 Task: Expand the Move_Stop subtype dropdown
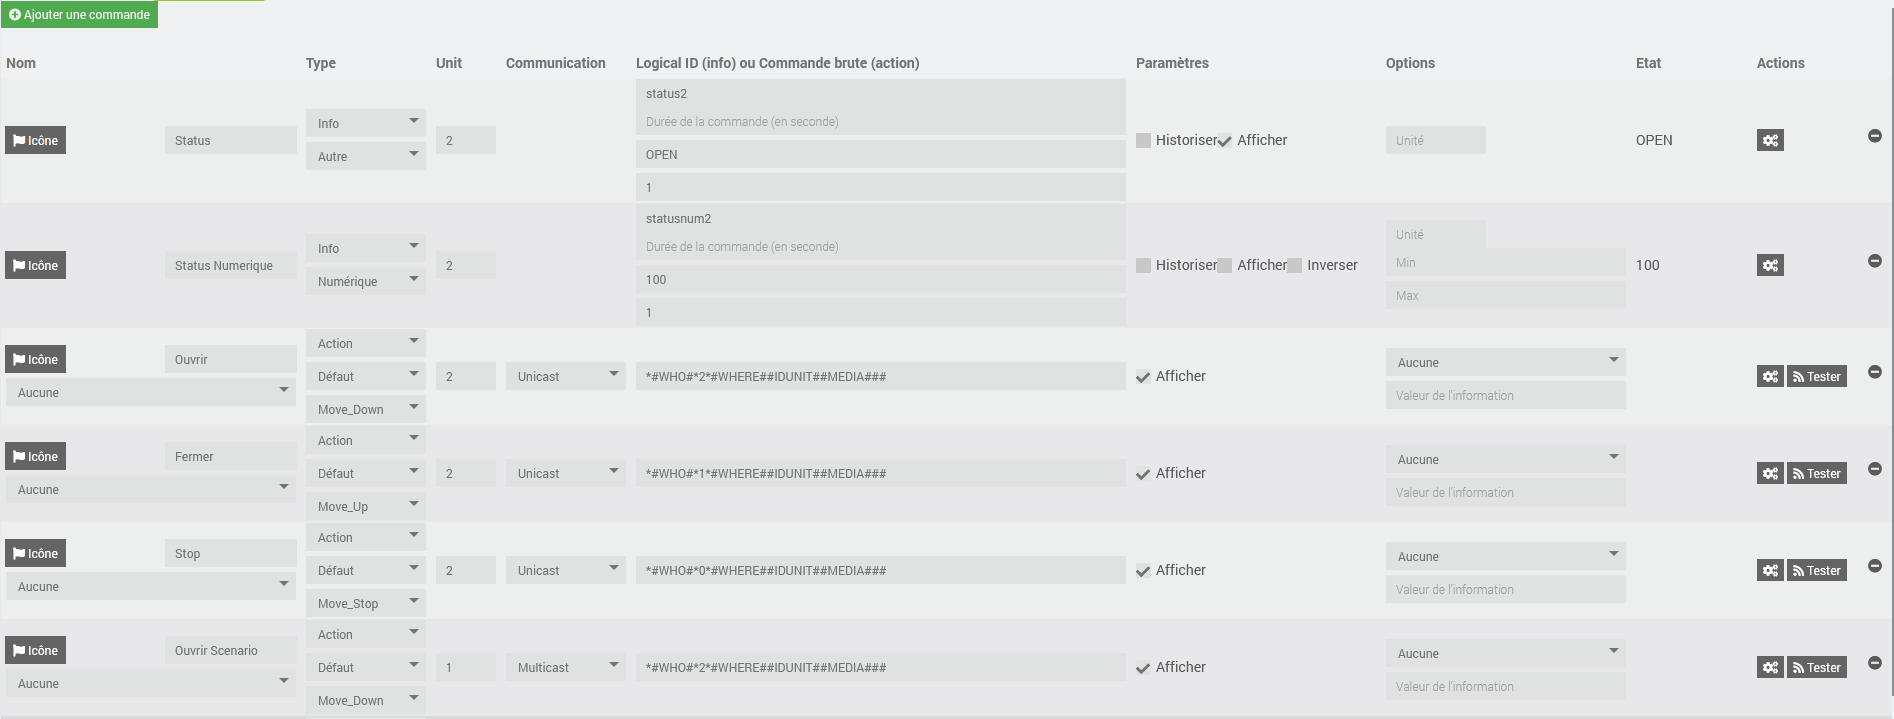366,604
